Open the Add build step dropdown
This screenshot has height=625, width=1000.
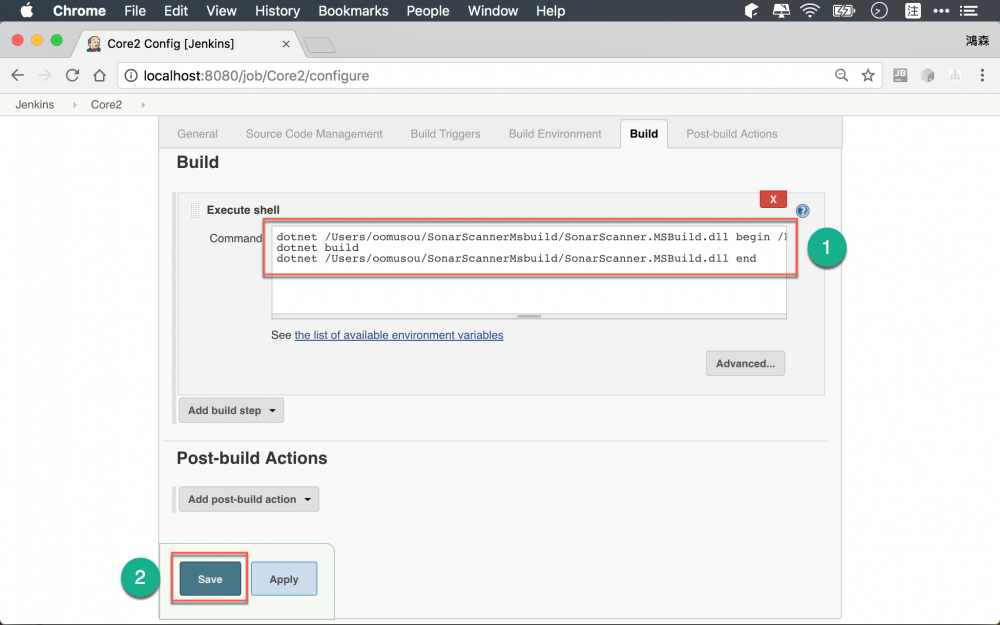tap(231, 410)
